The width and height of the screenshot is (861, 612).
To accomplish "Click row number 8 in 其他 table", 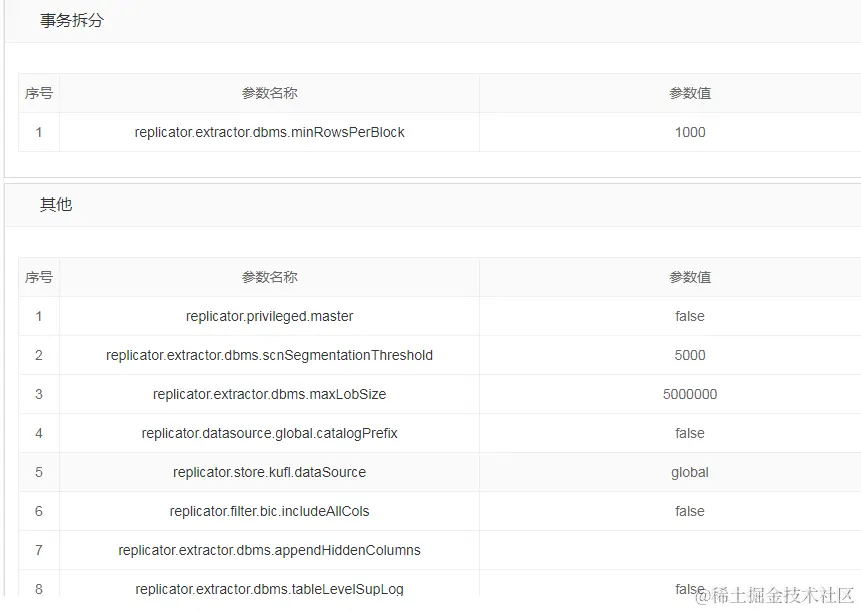I will tap(38, 589).
